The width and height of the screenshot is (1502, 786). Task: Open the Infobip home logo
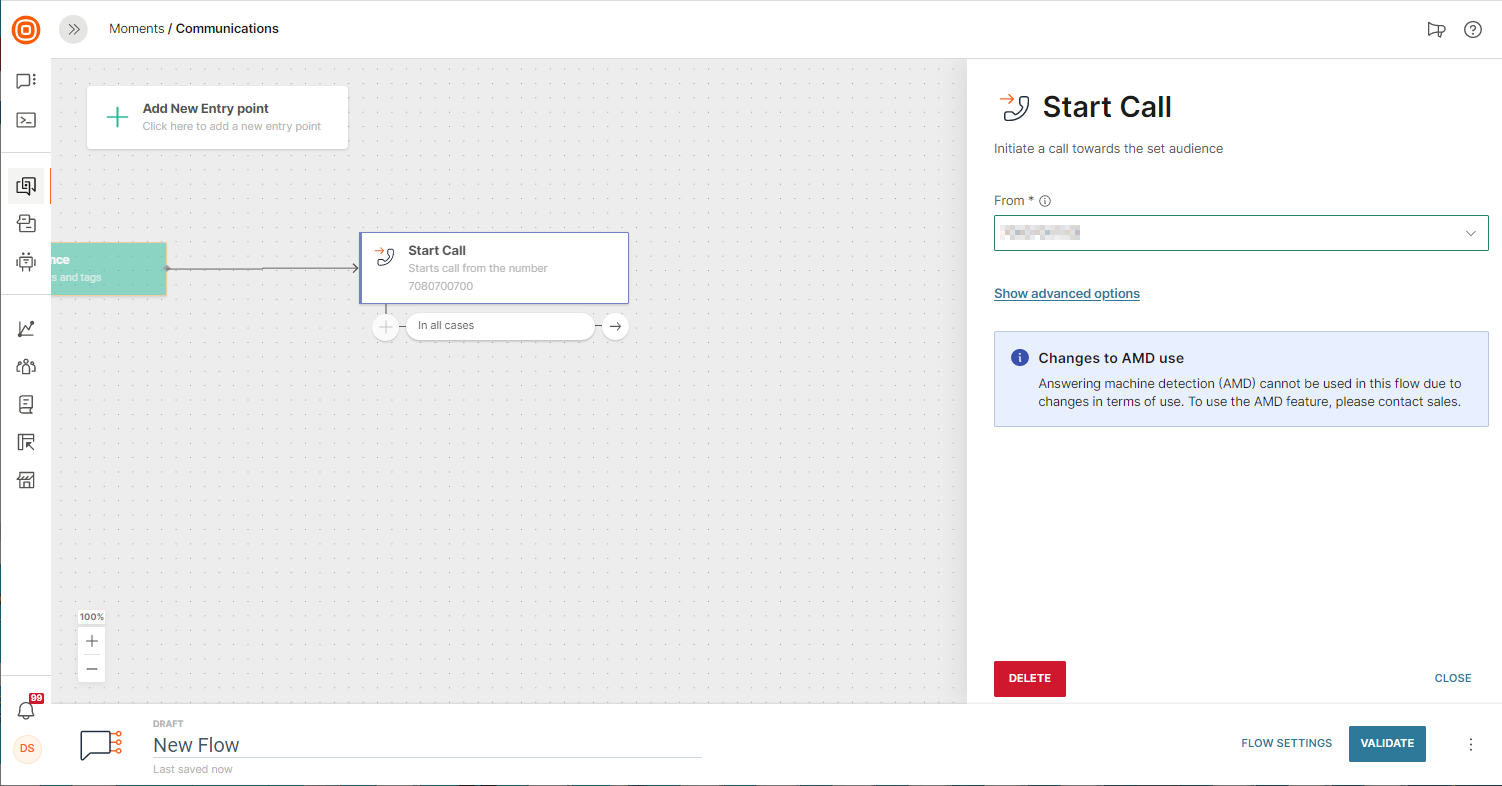(x=26, y=30)
